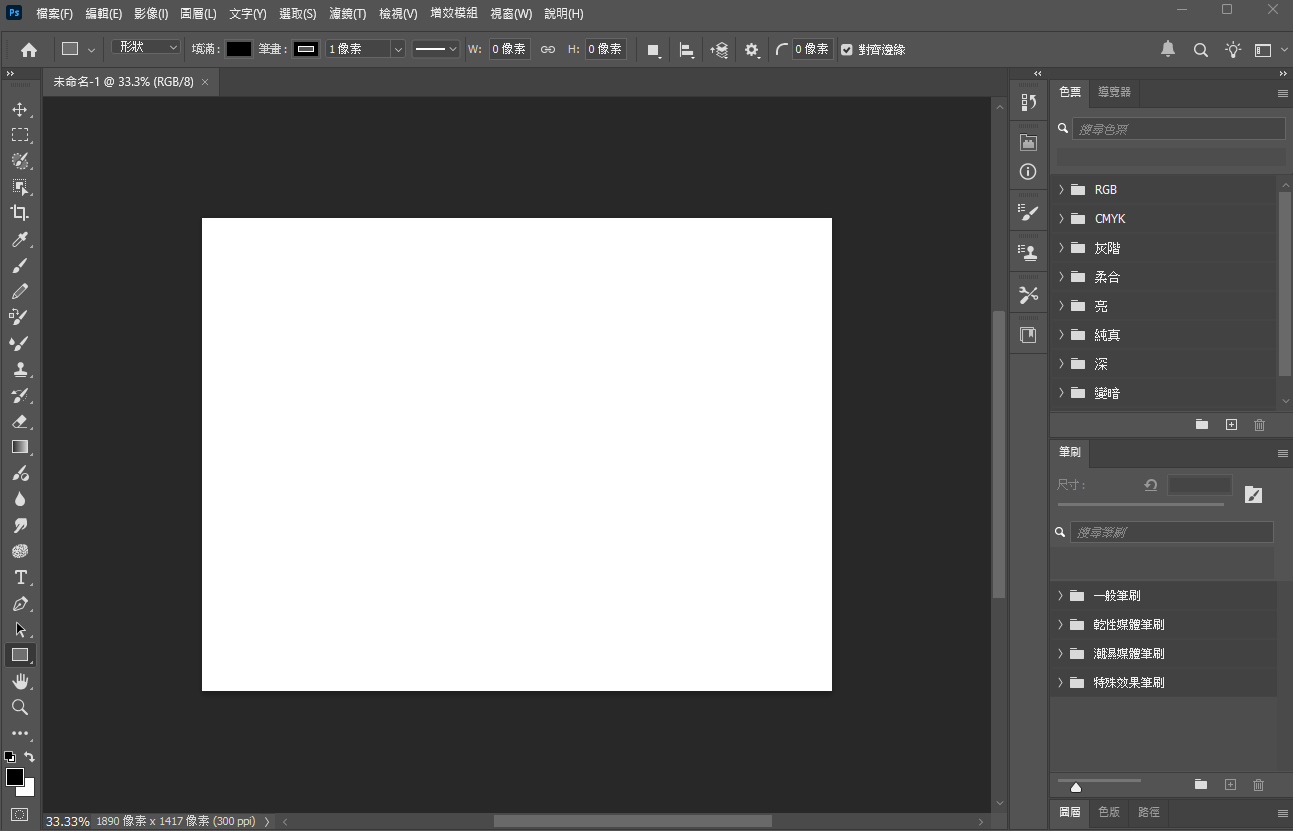Select the Zoom tool
Viewport: 1293px width, 831px height.
coord(19,707)
